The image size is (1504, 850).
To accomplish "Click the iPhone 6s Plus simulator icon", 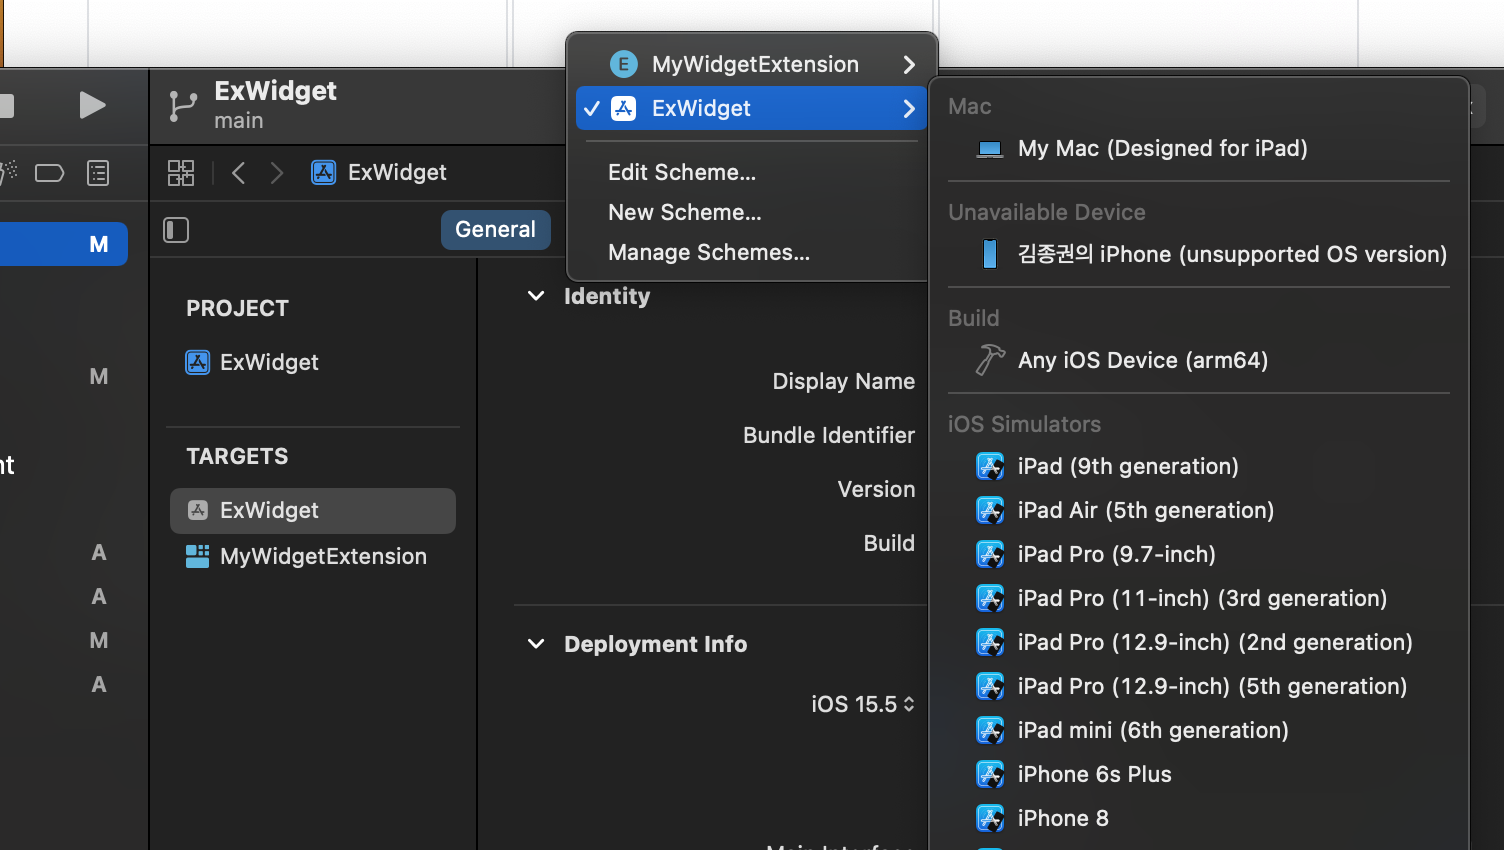I will pyautogui.click(x=990, y=774).
